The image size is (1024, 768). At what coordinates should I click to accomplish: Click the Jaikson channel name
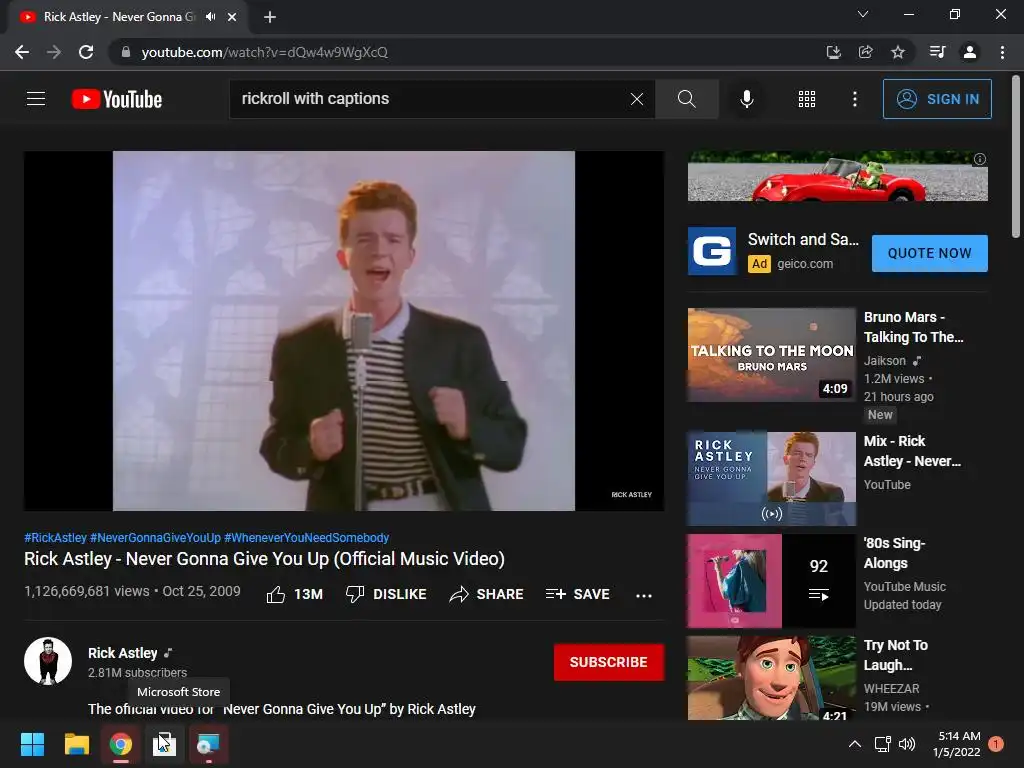pyautogui.click(x=884, y=360)
